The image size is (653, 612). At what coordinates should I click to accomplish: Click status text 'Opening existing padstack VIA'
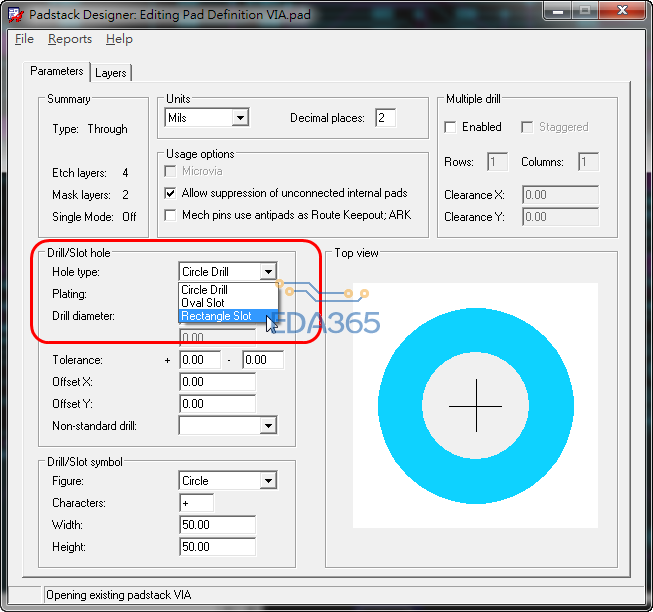pyautogui.click(x=119, y=595)
